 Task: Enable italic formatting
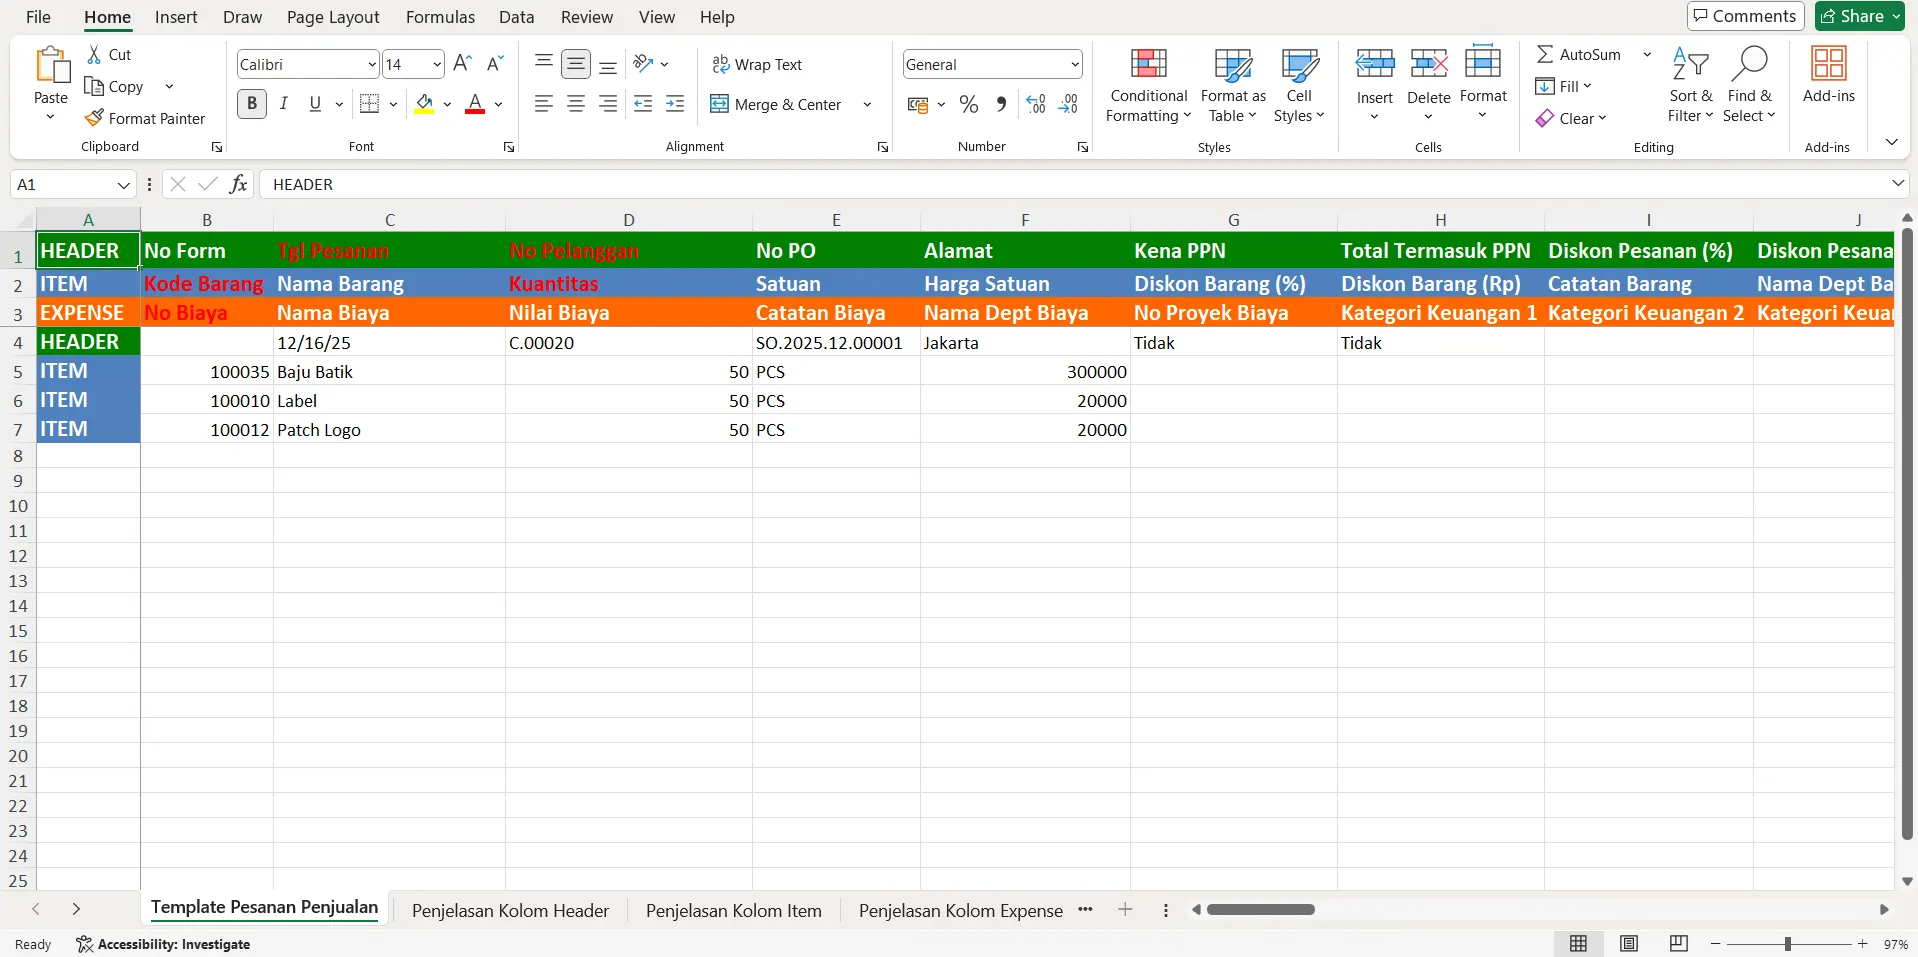click(283, 103)
